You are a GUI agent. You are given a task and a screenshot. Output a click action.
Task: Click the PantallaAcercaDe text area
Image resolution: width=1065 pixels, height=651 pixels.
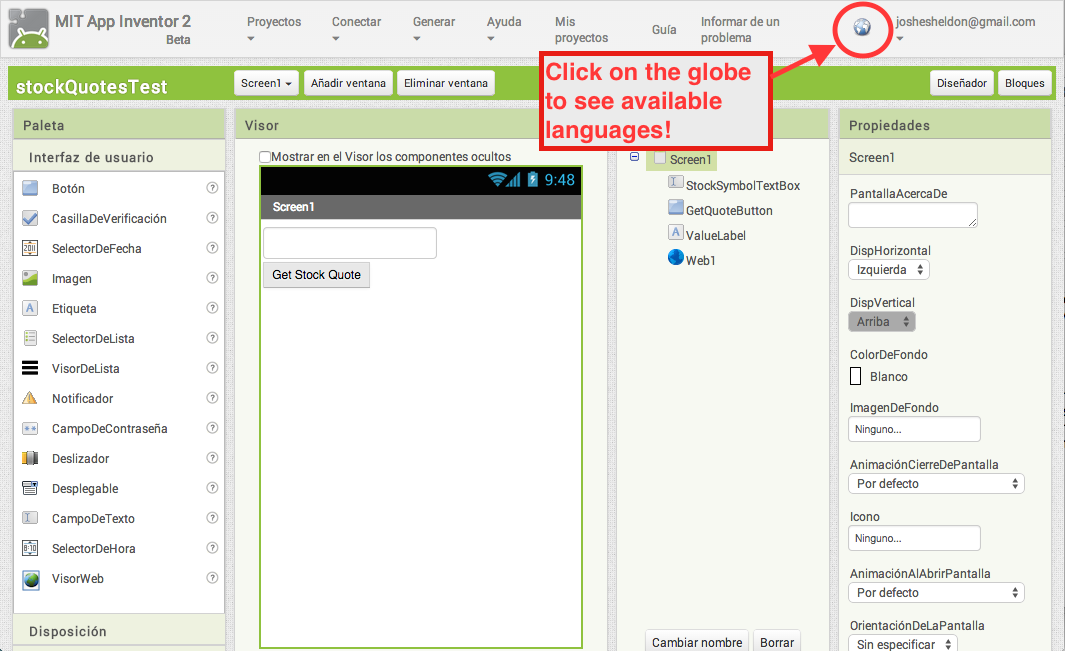pos(913,215)
